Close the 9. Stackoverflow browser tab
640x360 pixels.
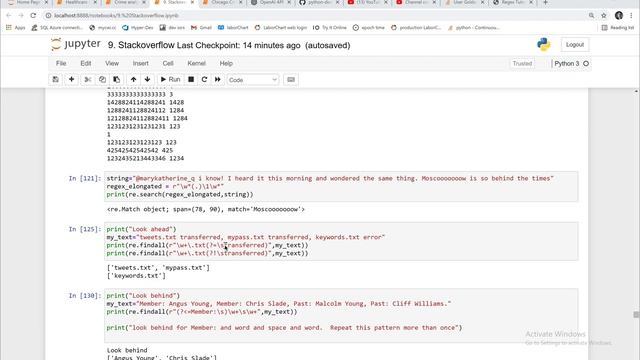193,2
